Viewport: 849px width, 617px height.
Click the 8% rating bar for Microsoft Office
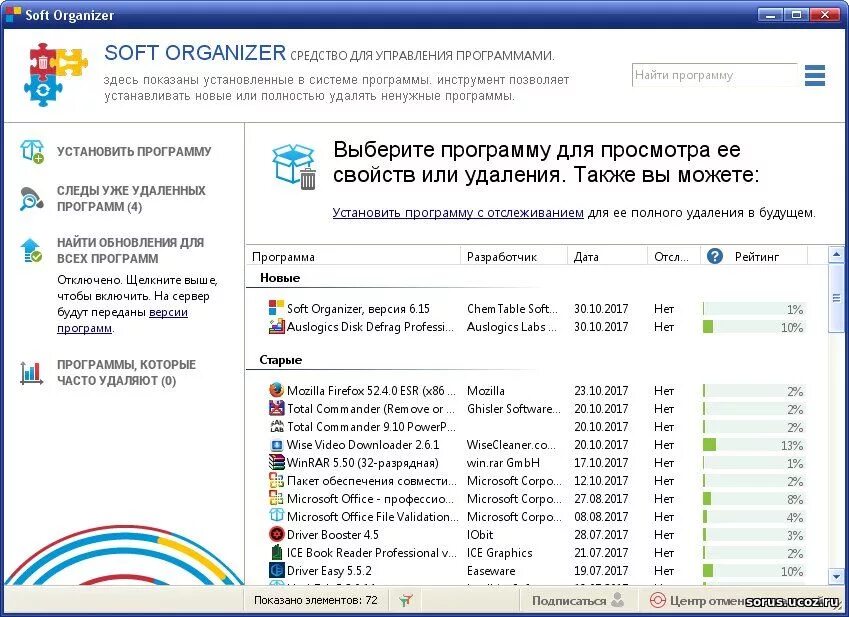click(x=754, y=499)
